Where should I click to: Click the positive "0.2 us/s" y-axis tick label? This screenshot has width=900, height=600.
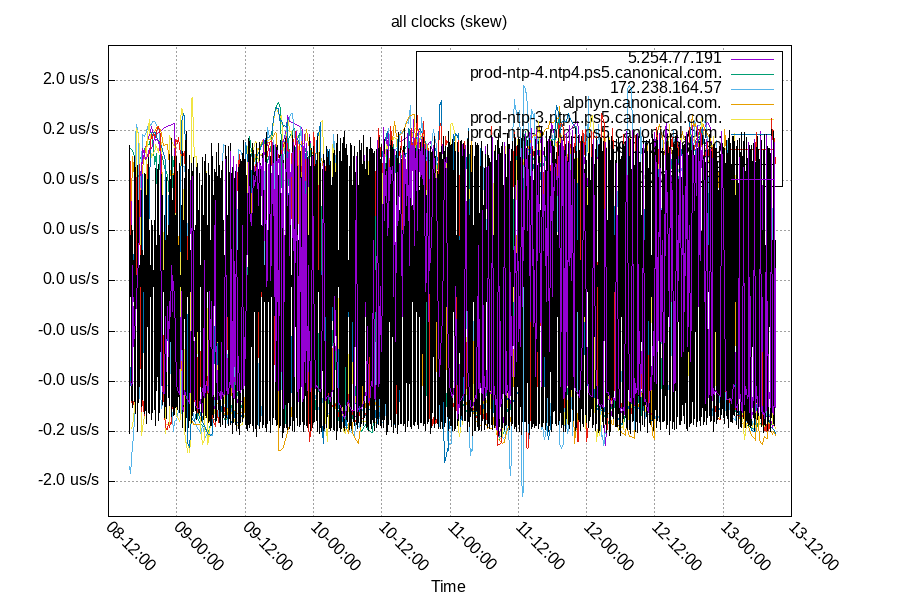71,129
